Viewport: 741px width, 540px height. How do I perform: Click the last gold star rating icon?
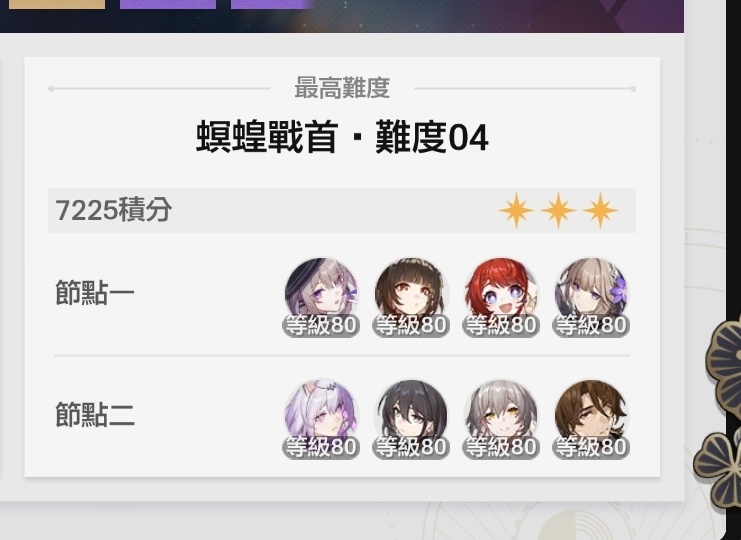click(600, 210)
